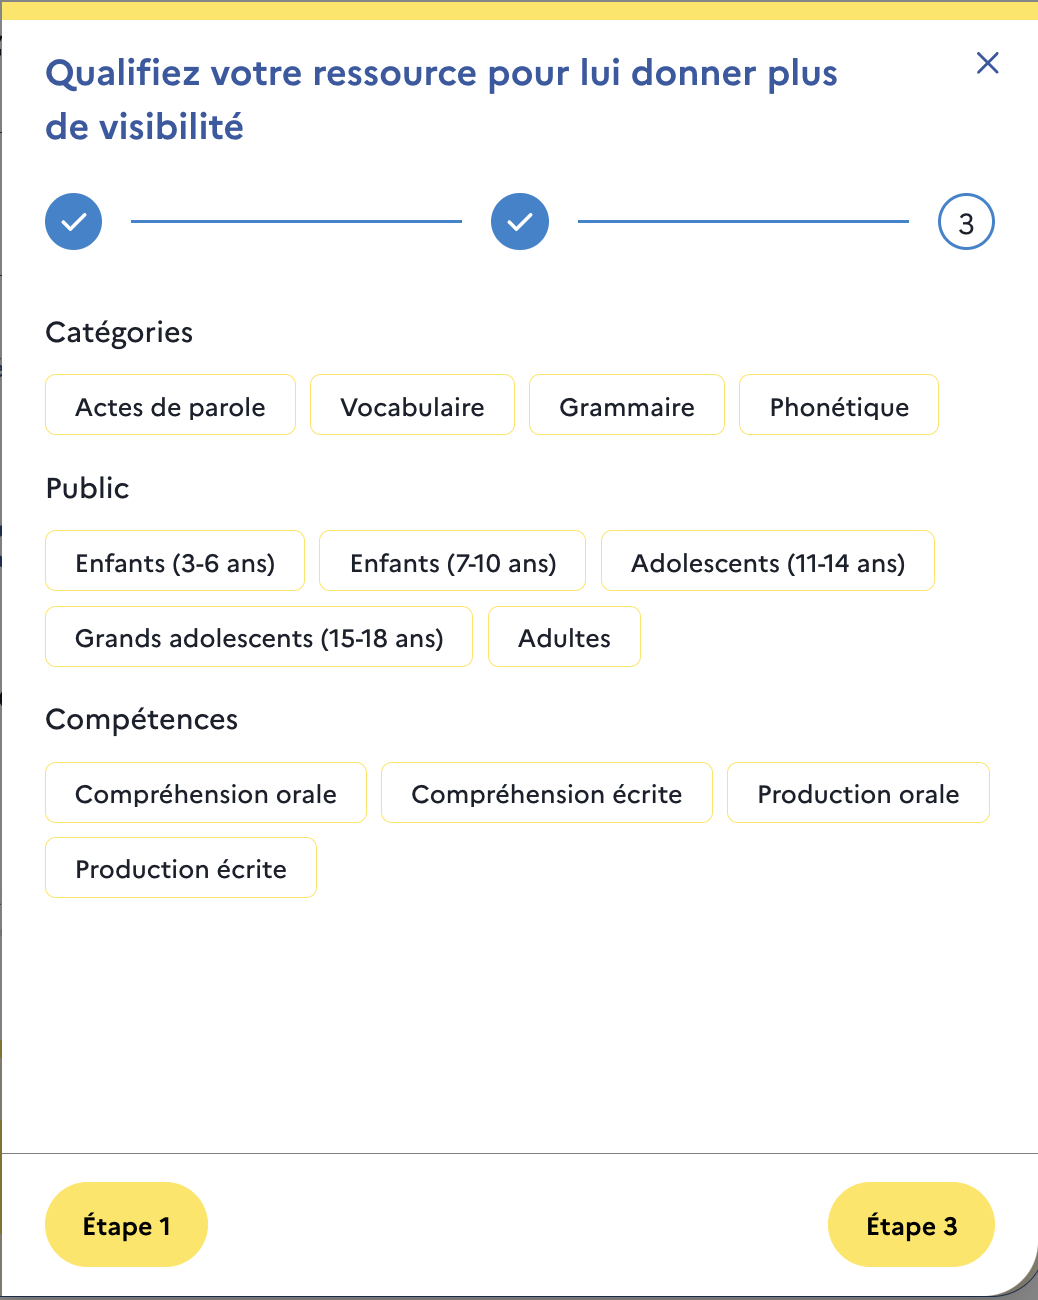Proceed using the Étape 3 button
Viewport: 1038px width, 1300px height.
911,1224
